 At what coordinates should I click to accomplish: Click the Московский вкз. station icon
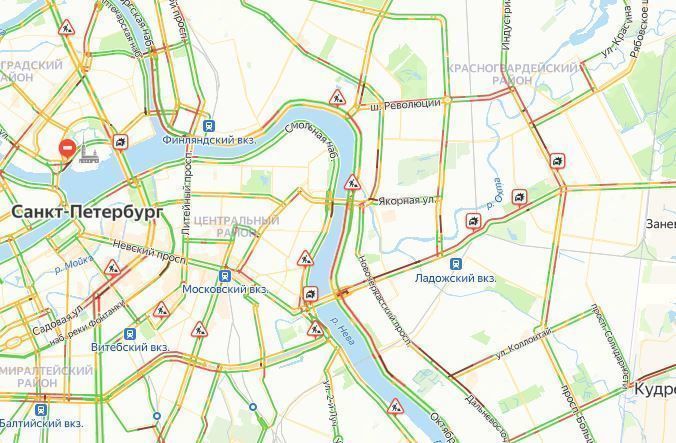[x=225, y=276]
